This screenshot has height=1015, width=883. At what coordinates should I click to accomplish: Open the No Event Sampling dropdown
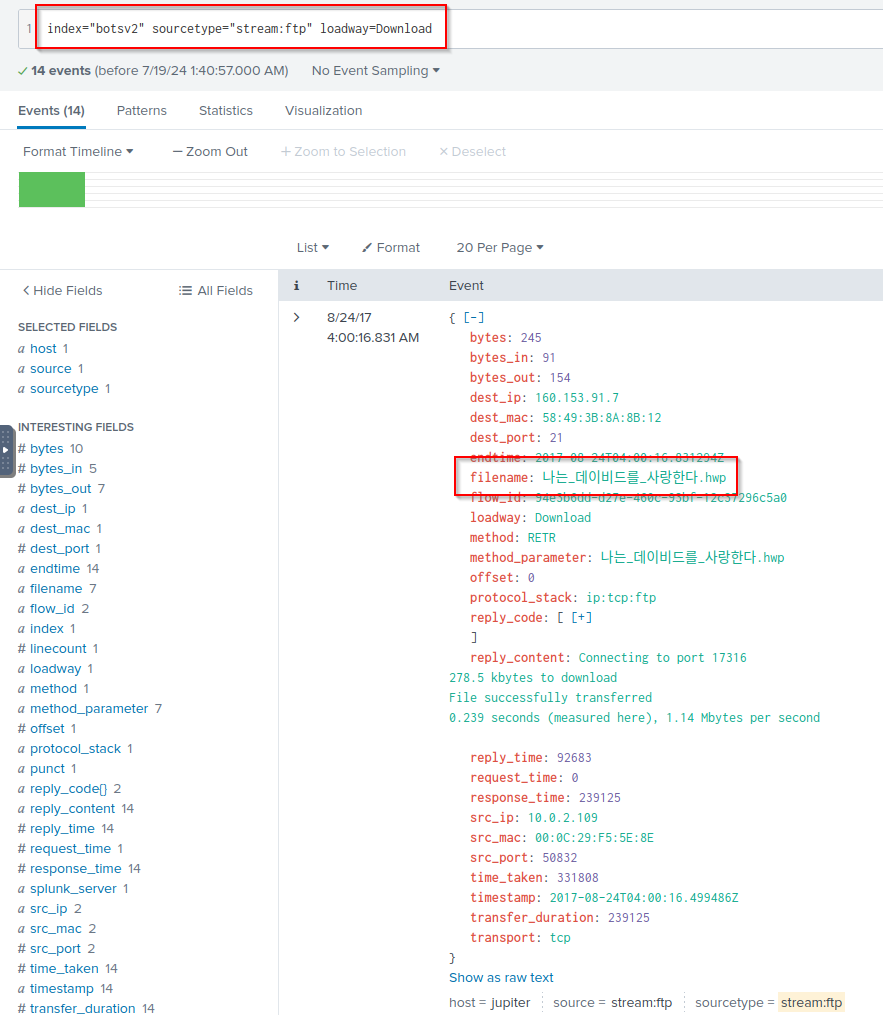[x=375, y=71]
